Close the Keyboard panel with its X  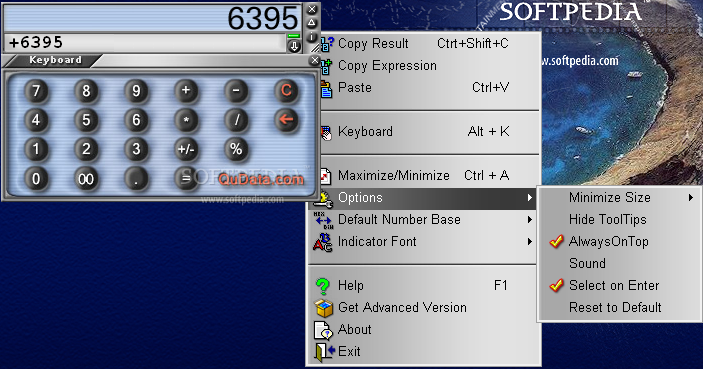pos(315,60)
